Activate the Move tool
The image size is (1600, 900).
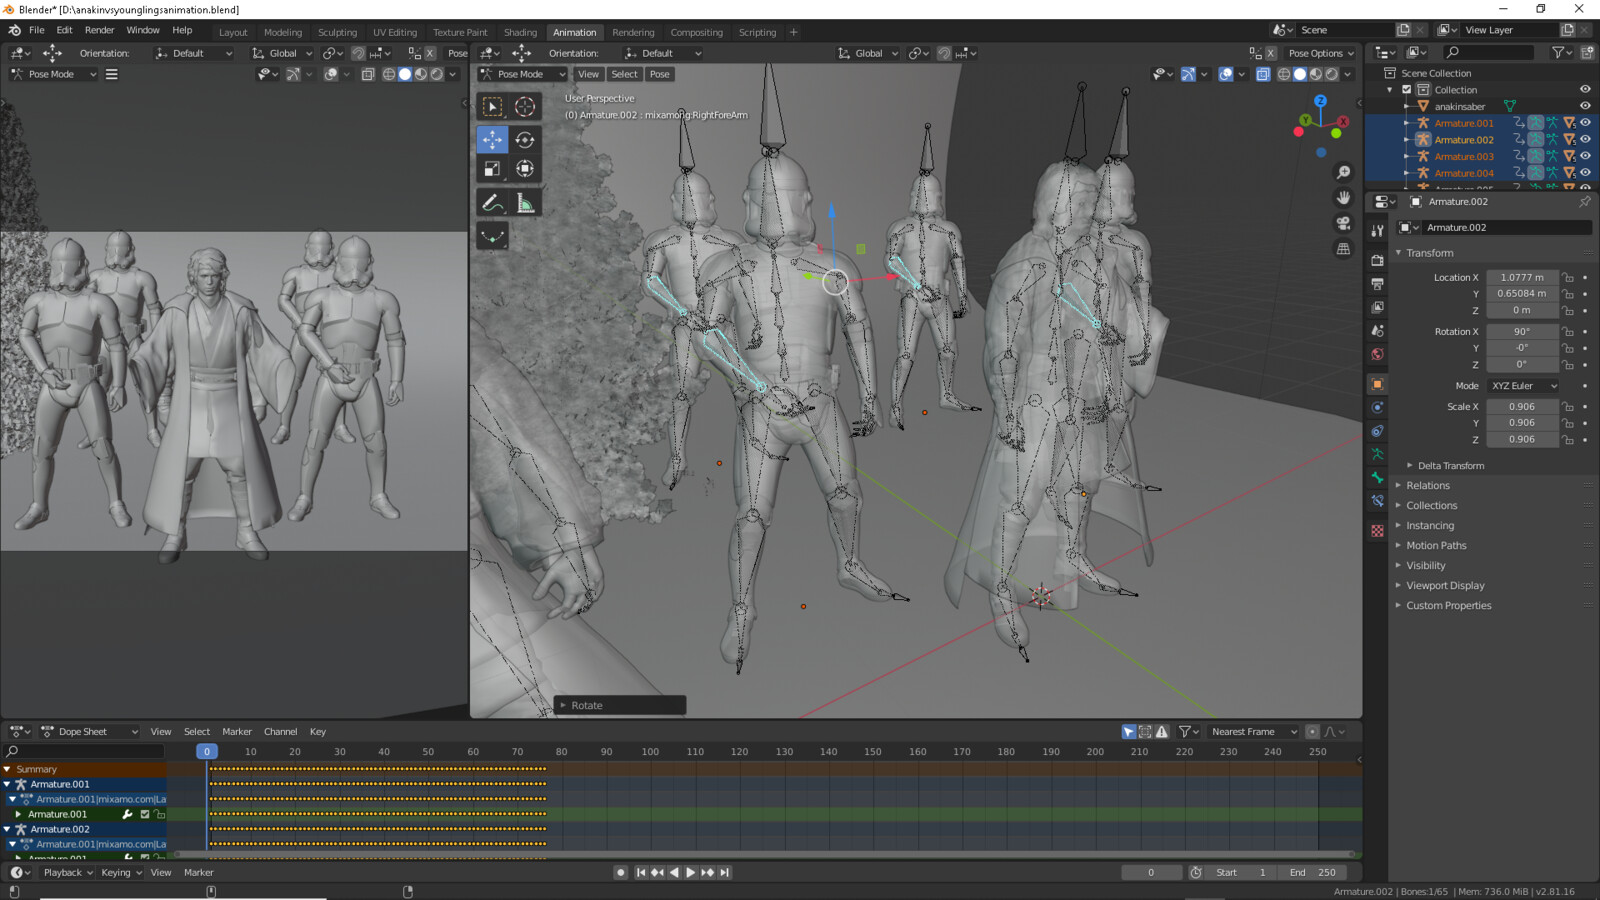point(492,140)
